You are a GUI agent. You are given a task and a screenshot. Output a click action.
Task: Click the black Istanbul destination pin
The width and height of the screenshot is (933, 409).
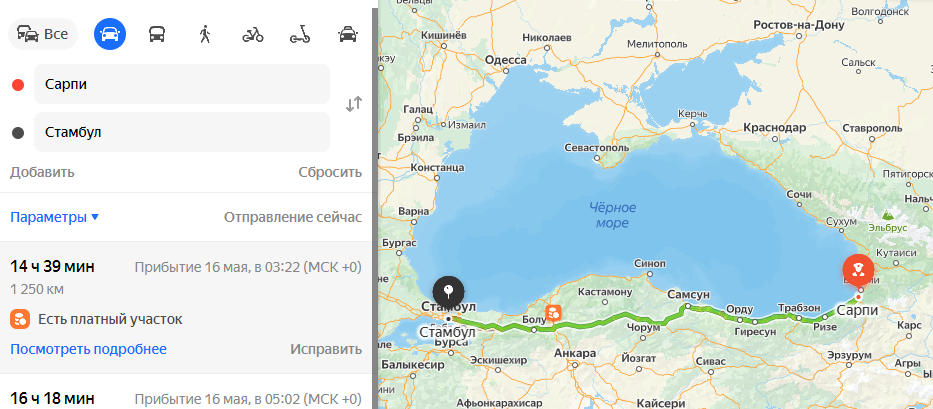coord(449,291)
